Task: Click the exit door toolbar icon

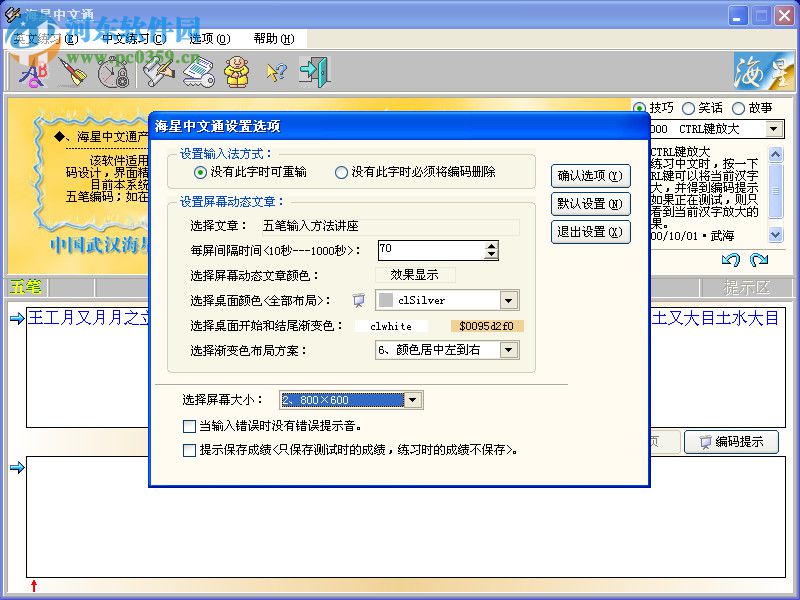Action: pyautogui.click(x=315, y=72)
